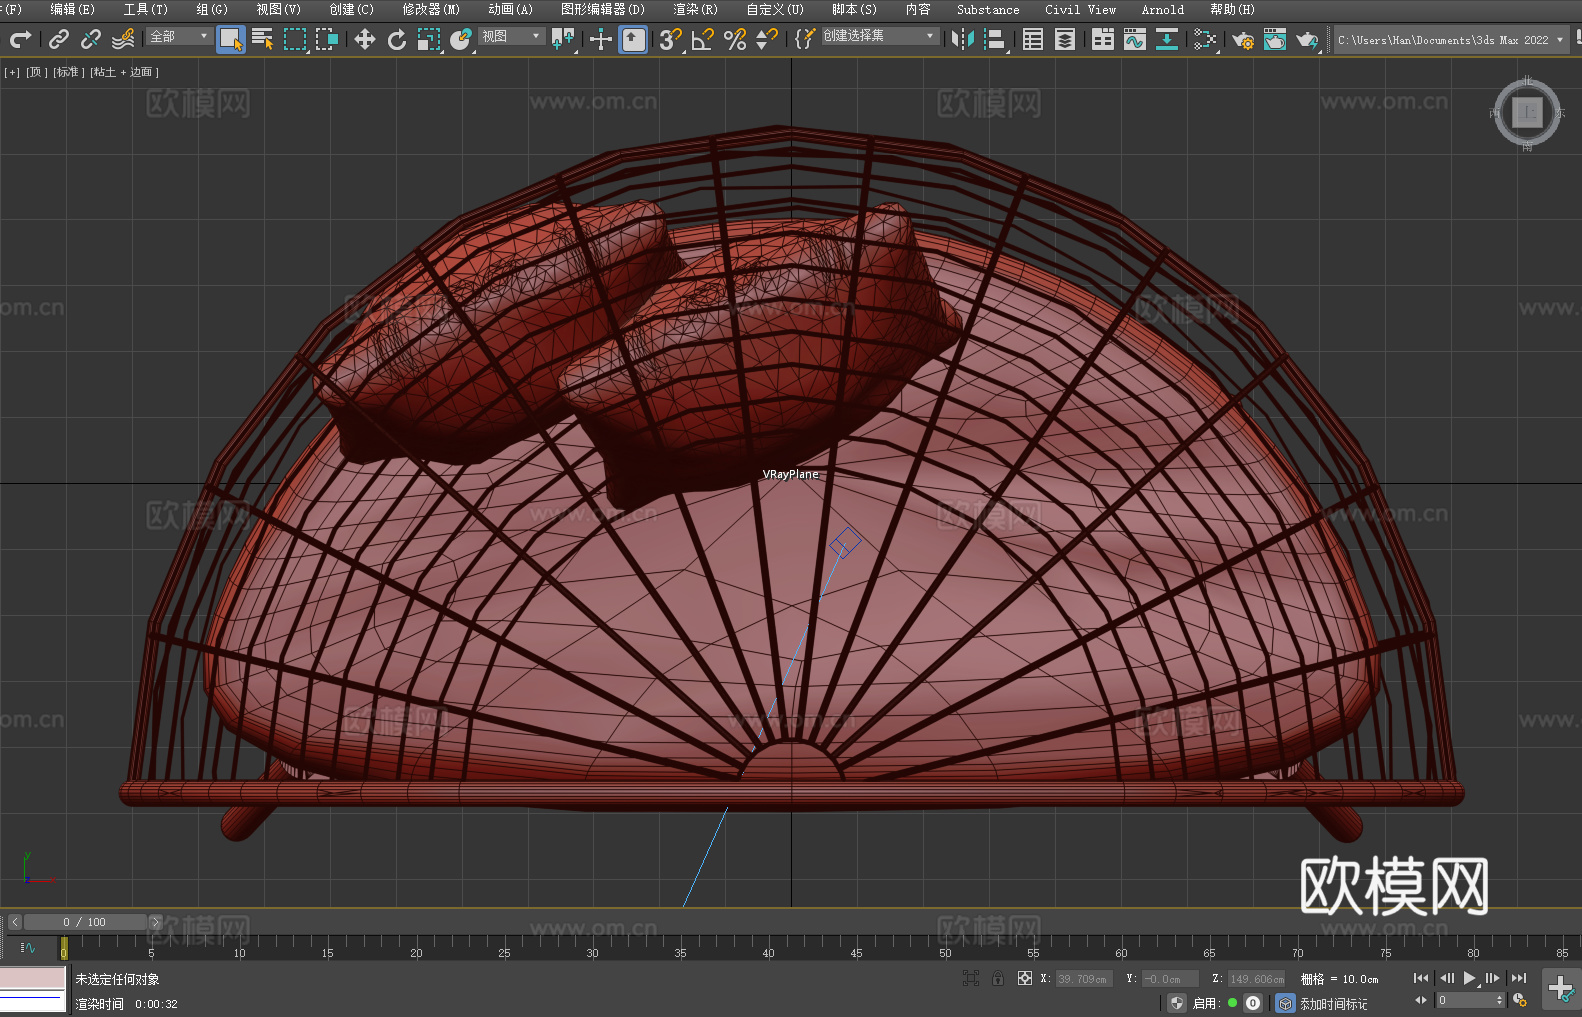Screen dimensions: 1582x1017
Task: Open Render Setup teapot-gear icon
Action: click(x=1243, y=39)
